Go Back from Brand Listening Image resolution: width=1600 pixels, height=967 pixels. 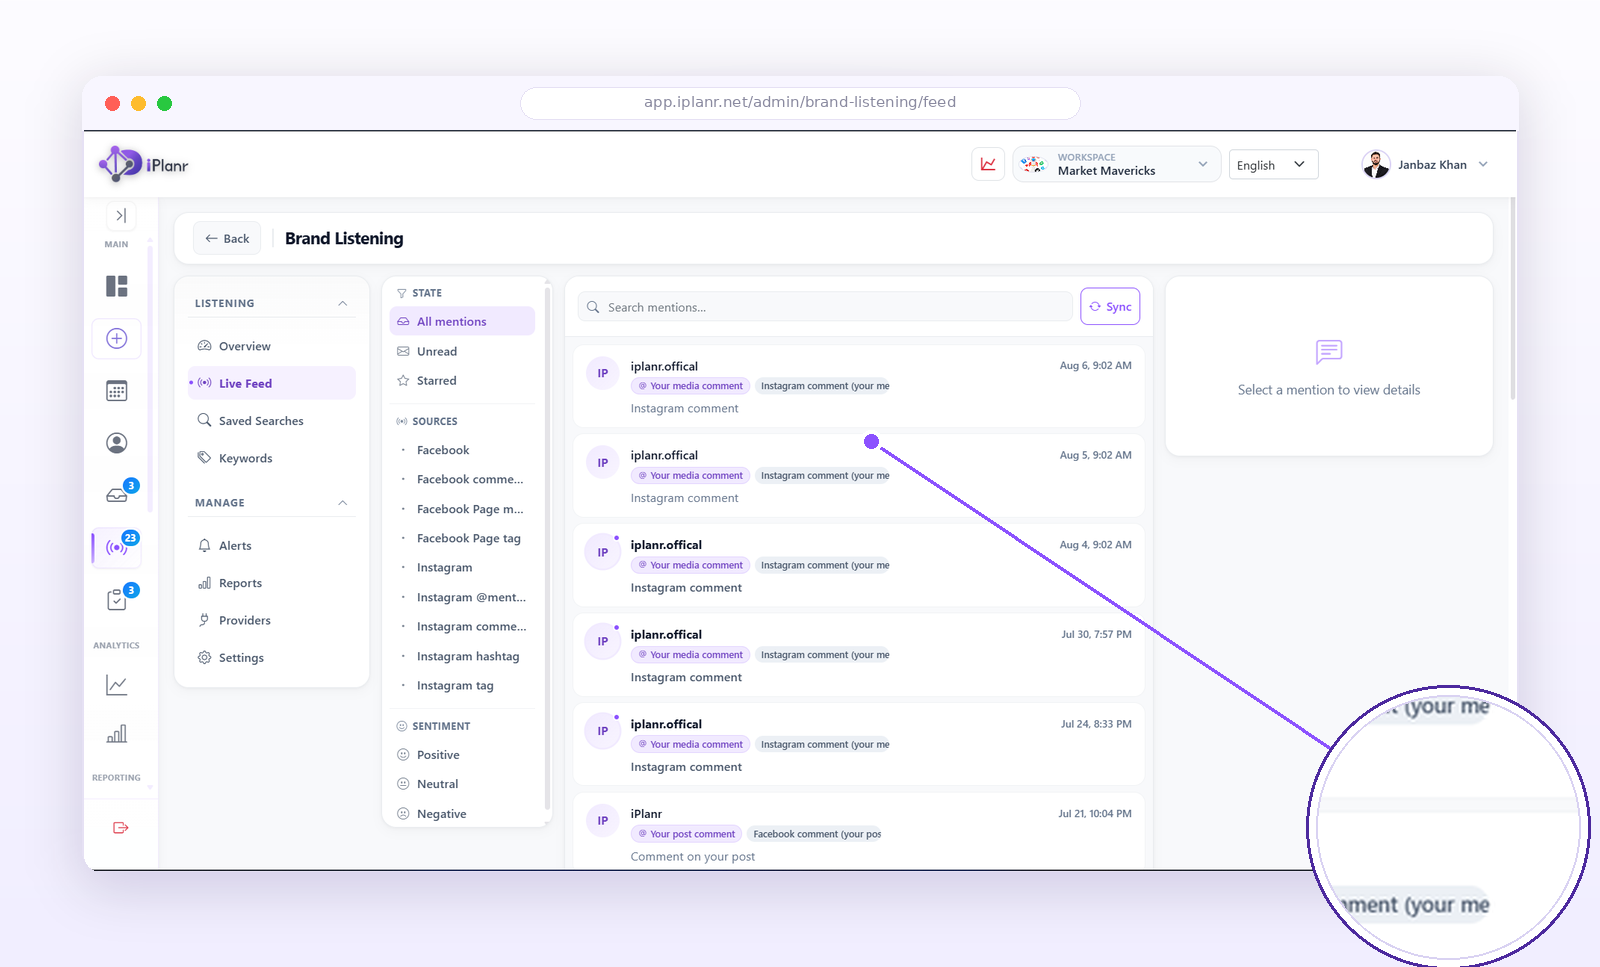[x=227, y=239]
